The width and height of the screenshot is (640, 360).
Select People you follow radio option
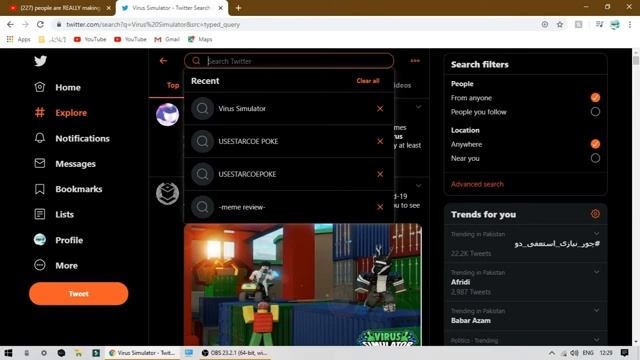tap(595, 112)
